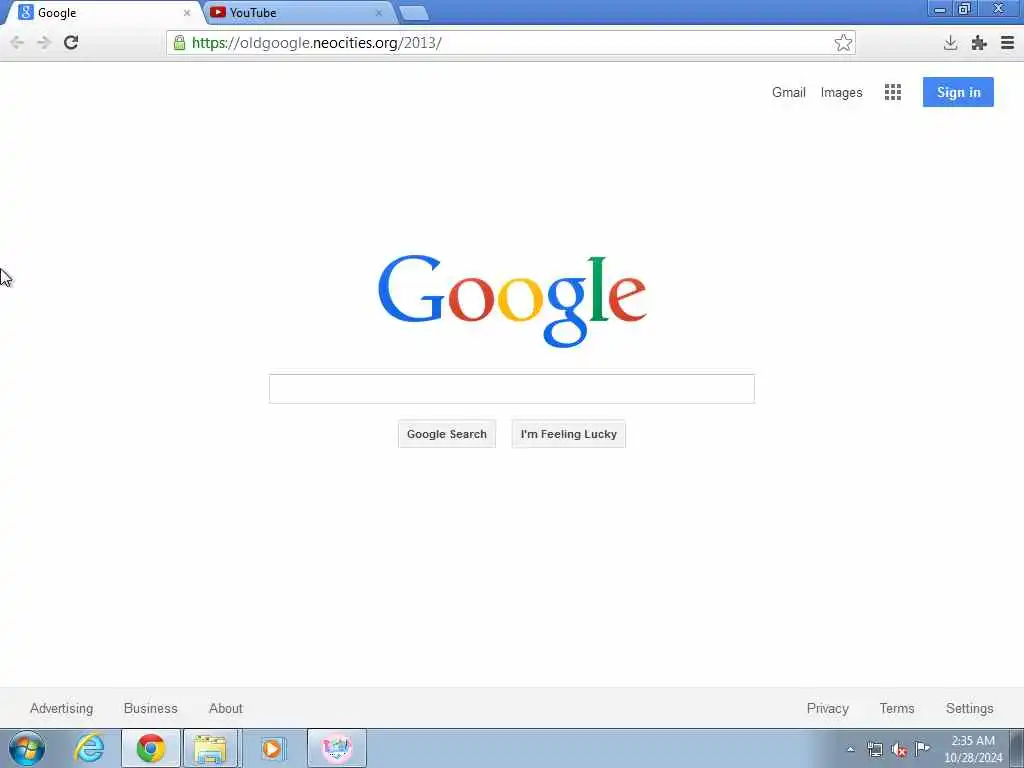
Task: Open the Privacy footer link
Action: (x=827, y=709)
